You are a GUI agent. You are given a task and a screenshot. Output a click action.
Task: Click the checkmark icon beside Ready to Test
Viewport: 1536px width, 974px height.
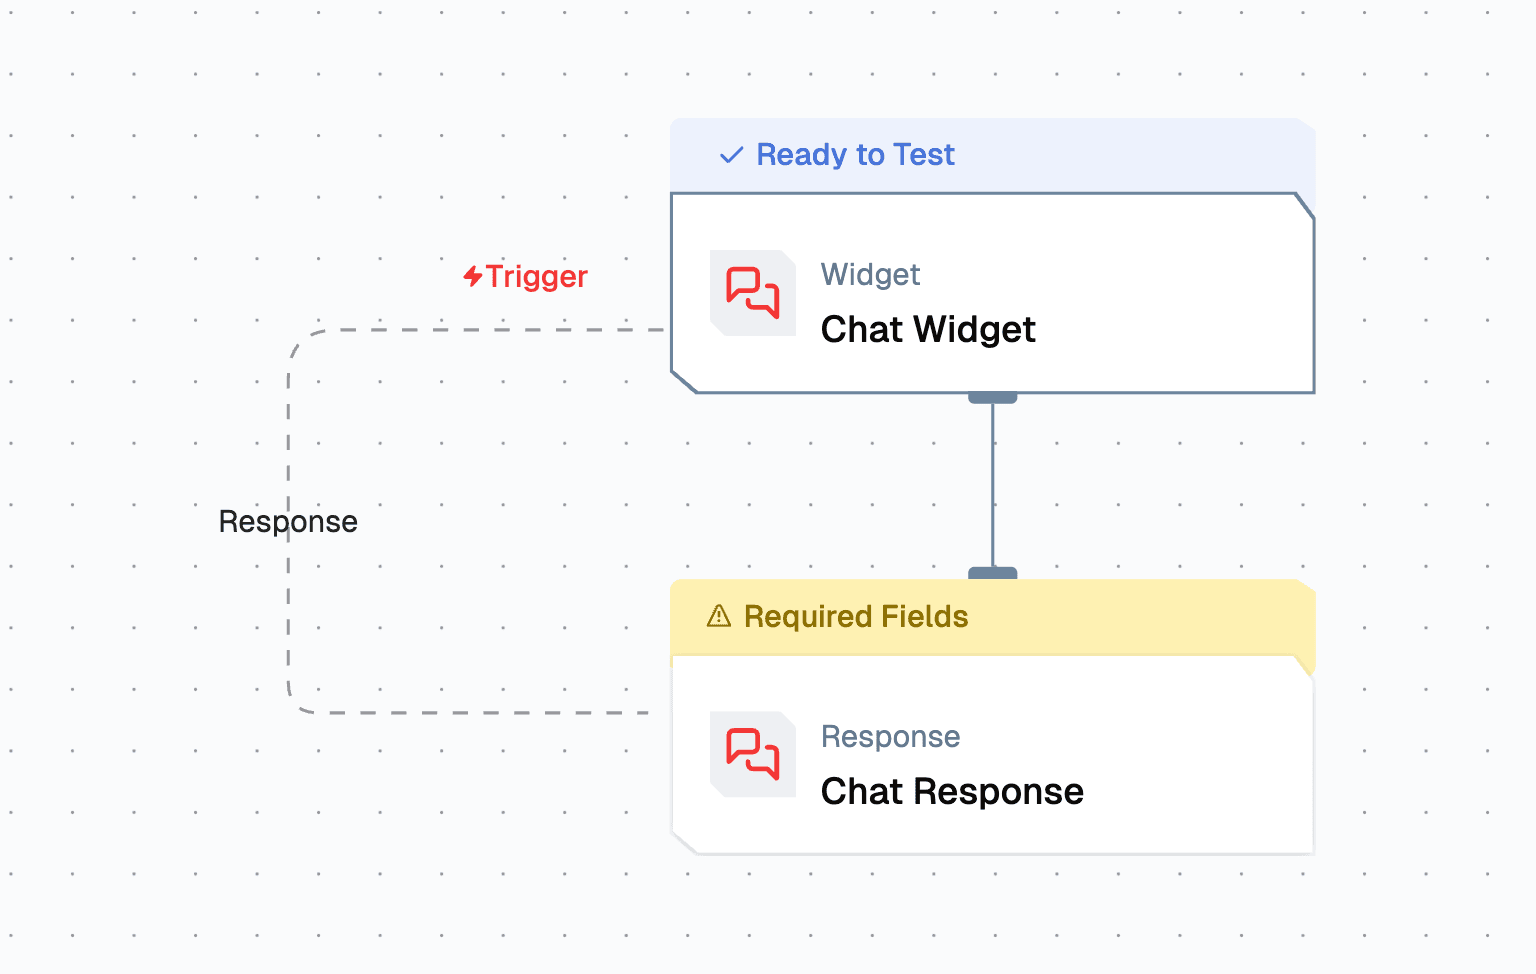pos(732,155)
